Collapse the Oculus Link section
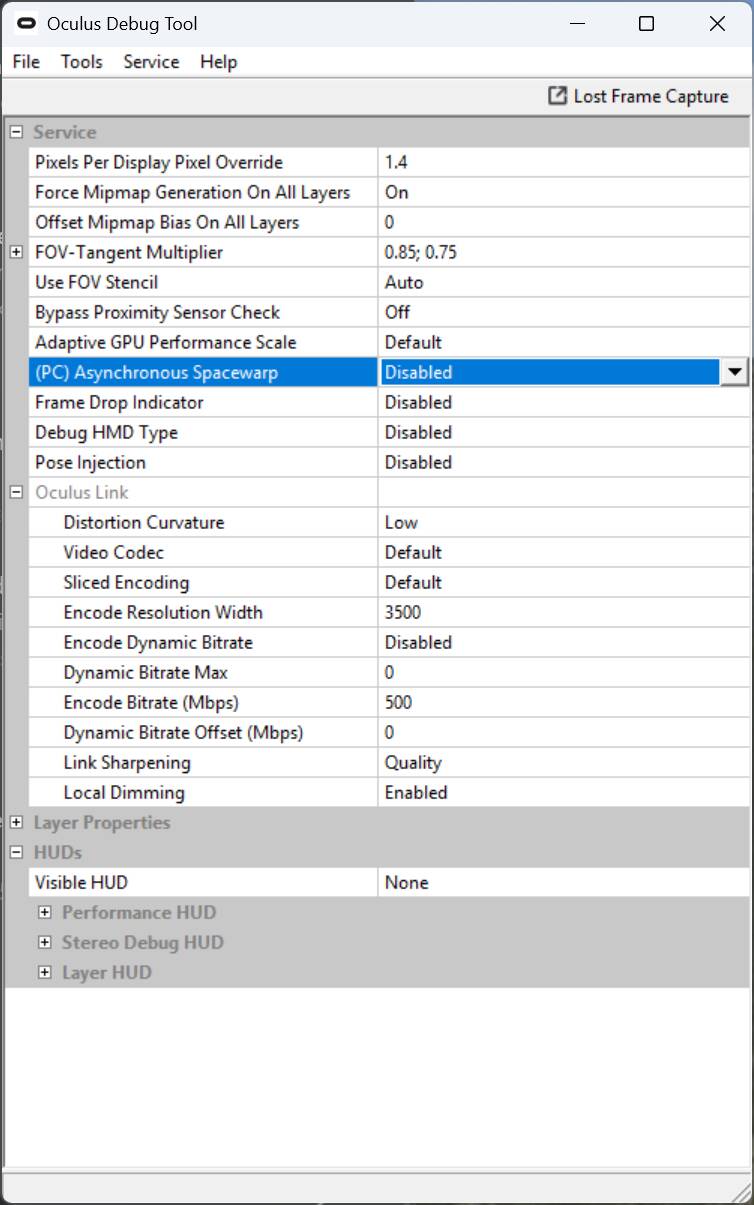 coord(15,492)
